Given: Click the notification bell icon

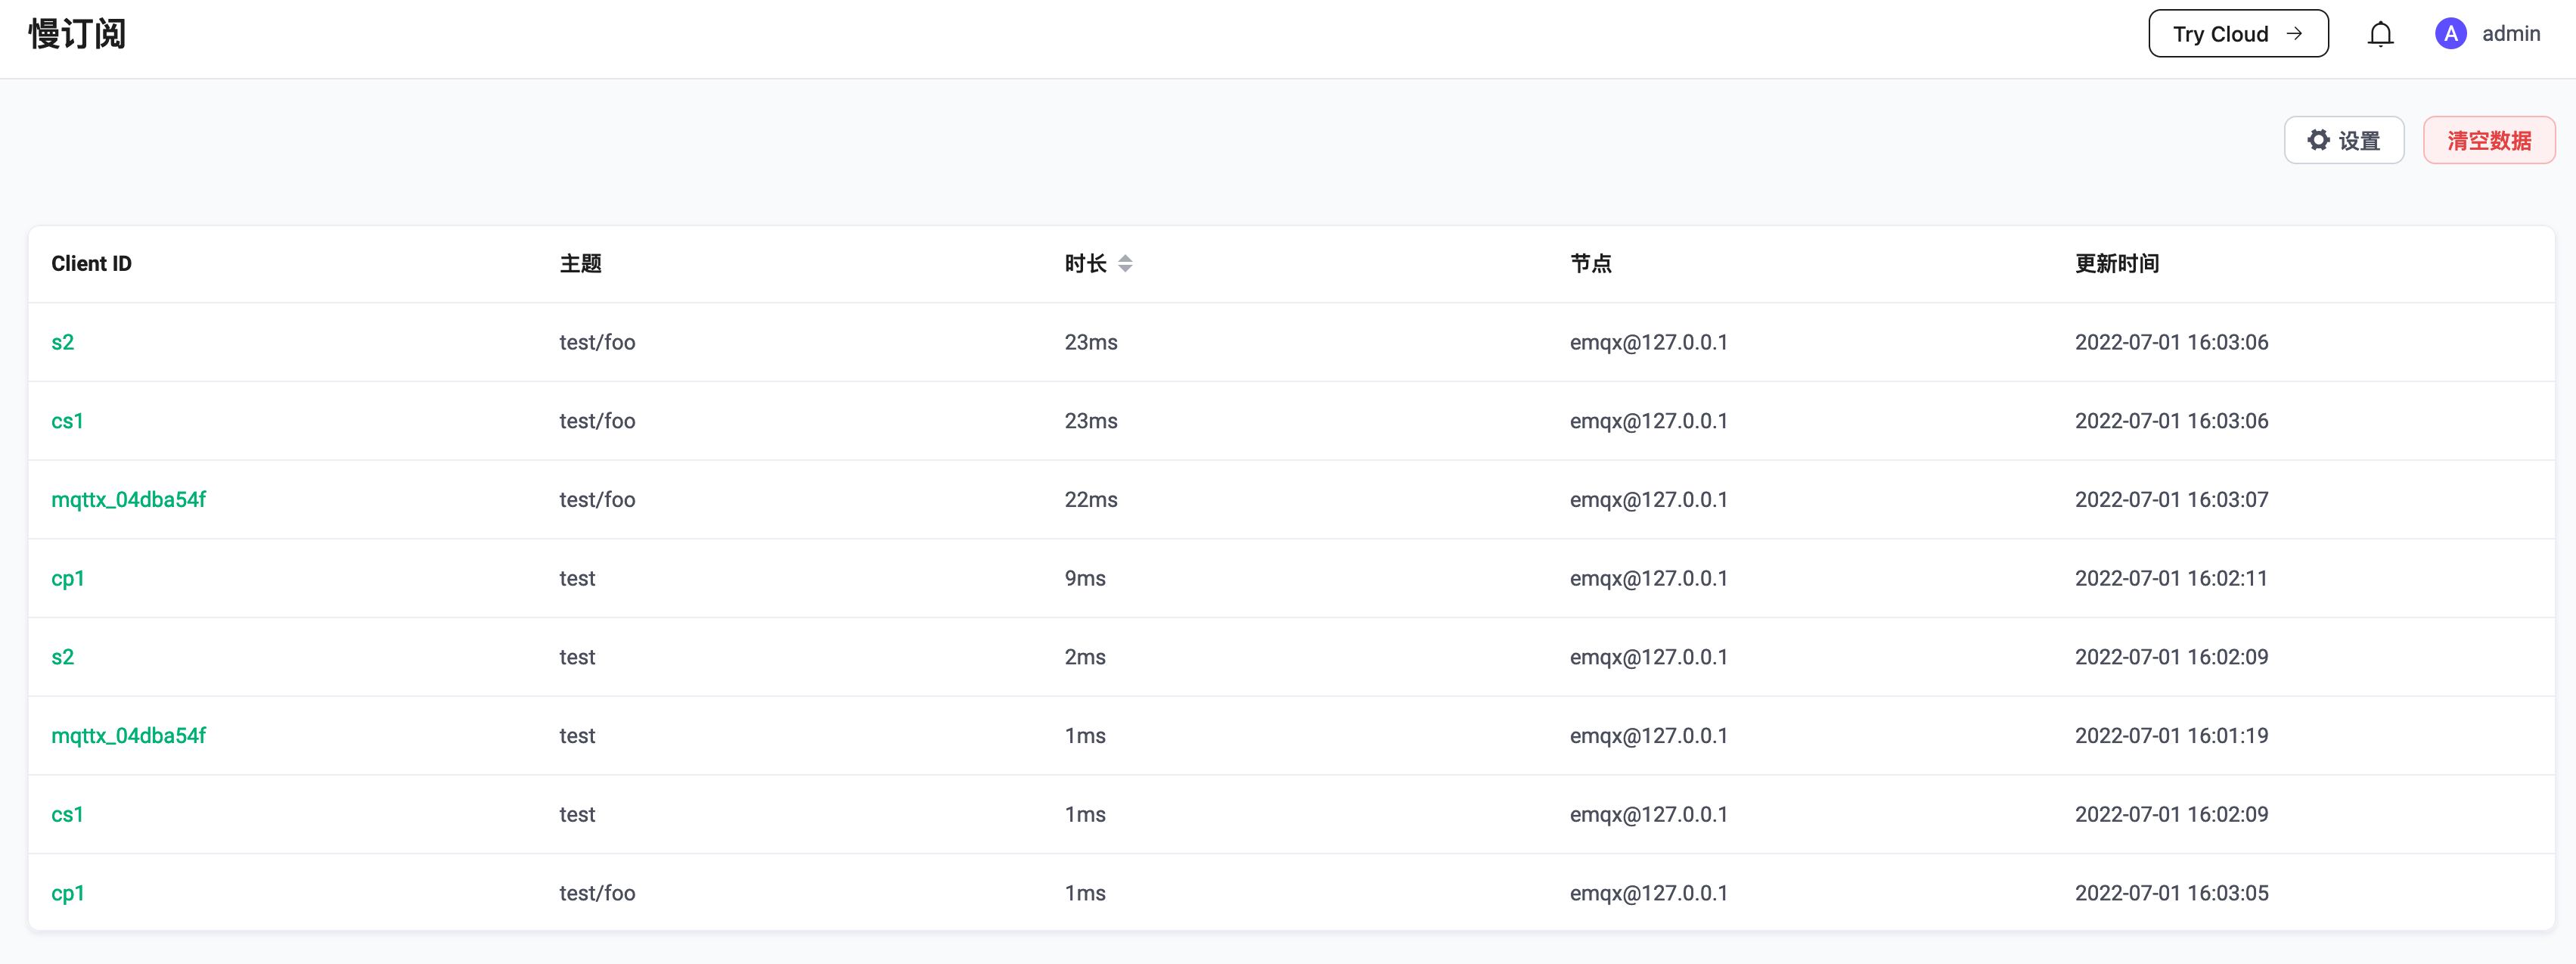Looking at the screenshot, I should [x=2381, y=33].
